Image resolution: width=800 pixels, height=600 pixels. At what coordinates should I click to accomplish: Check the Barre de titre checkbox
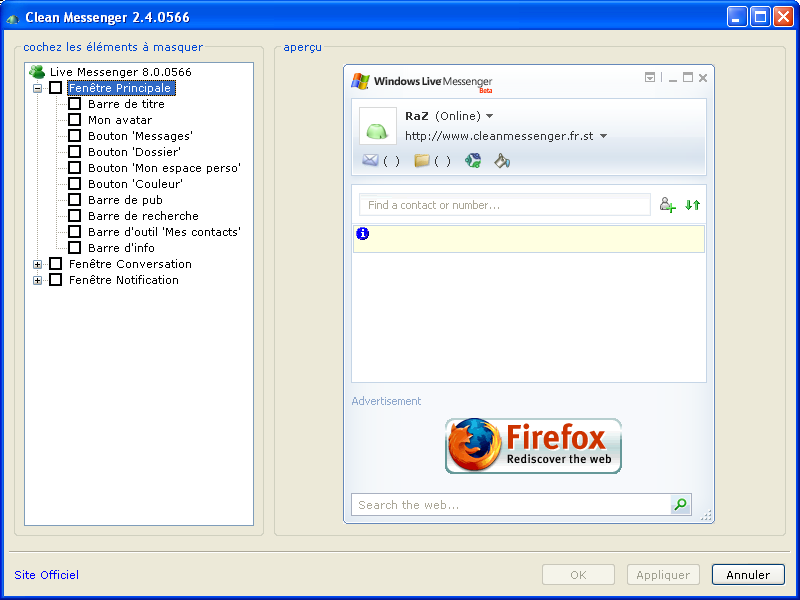[74, 104]
